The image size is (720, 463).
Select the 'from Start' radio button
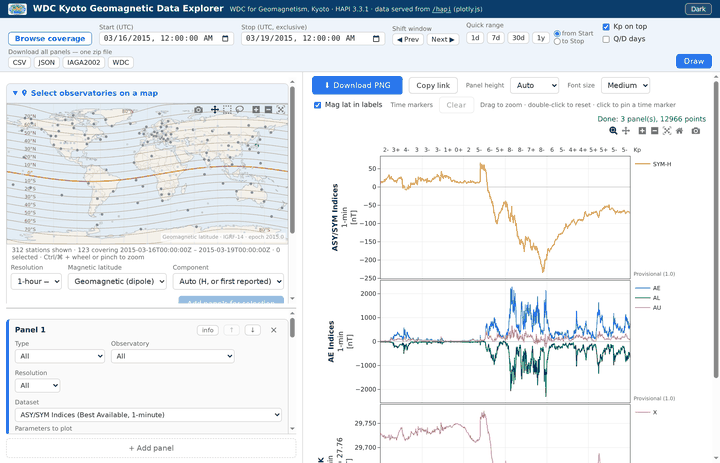(x=557, y=34)
